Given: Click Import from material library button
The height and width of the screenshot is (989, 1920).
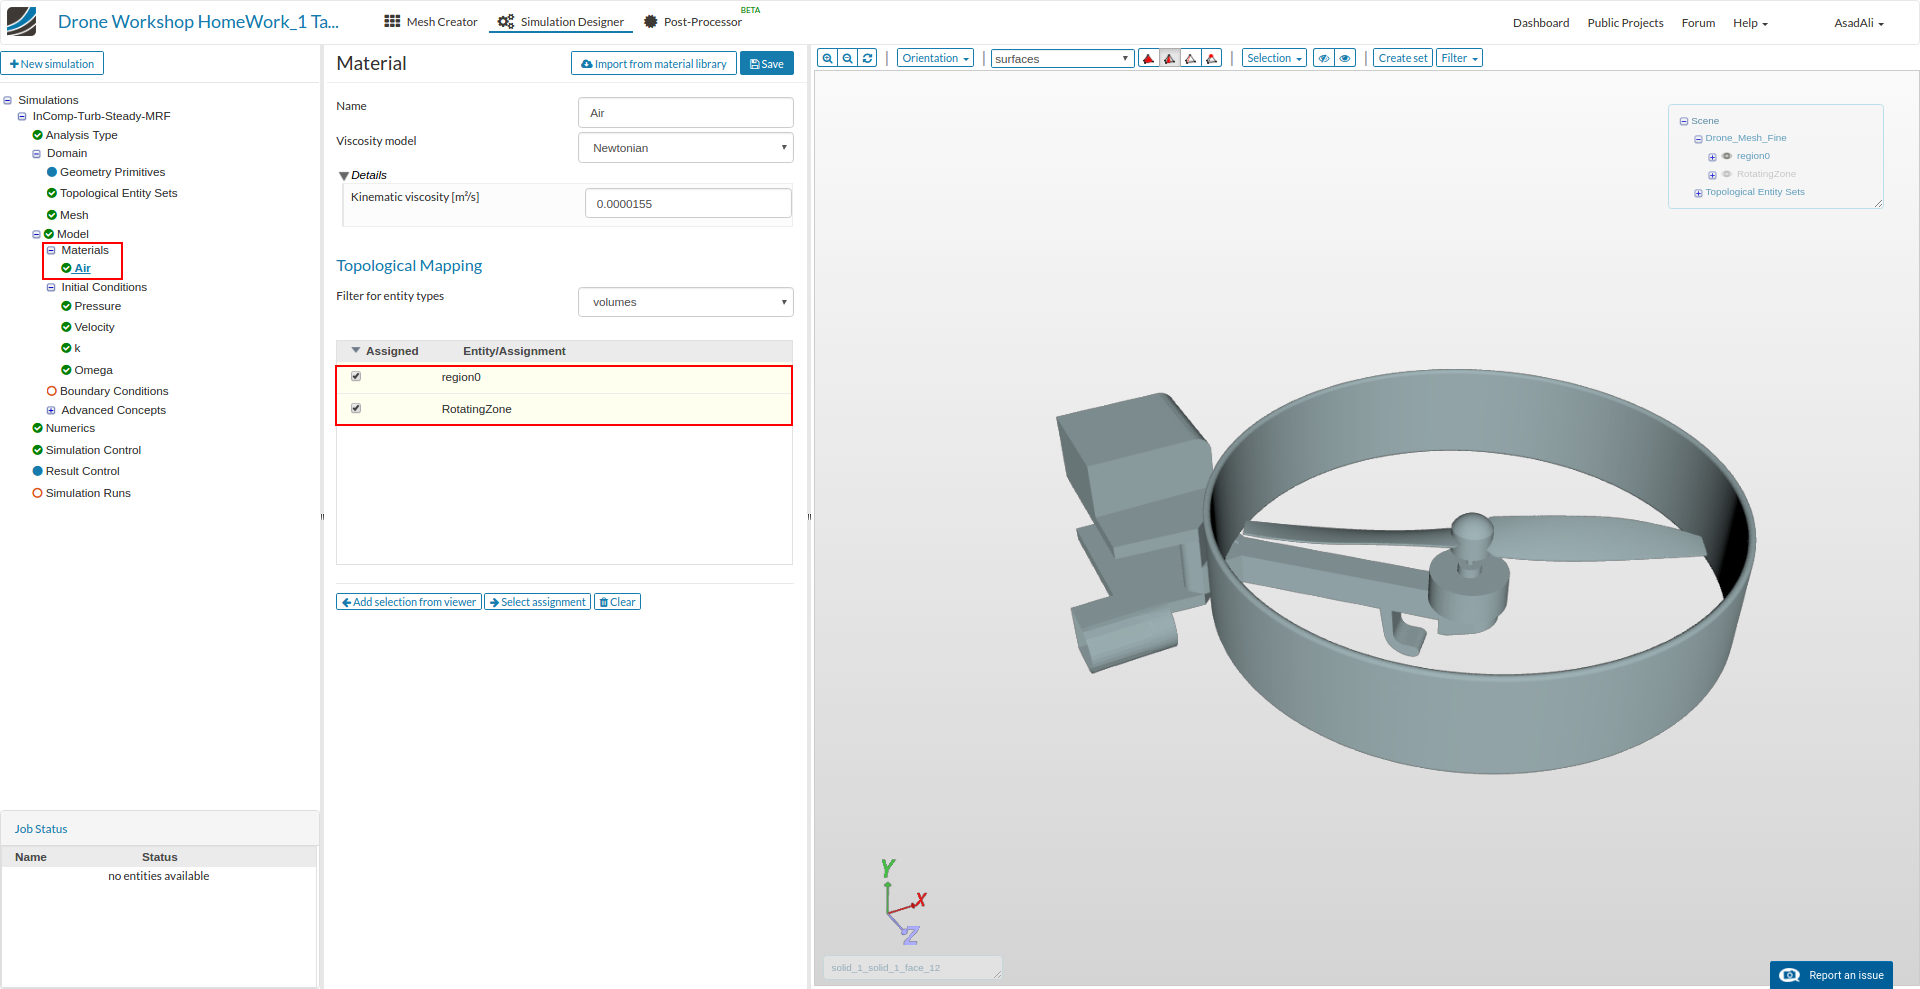Looking at the screenshot, I should tap(654, 64).
